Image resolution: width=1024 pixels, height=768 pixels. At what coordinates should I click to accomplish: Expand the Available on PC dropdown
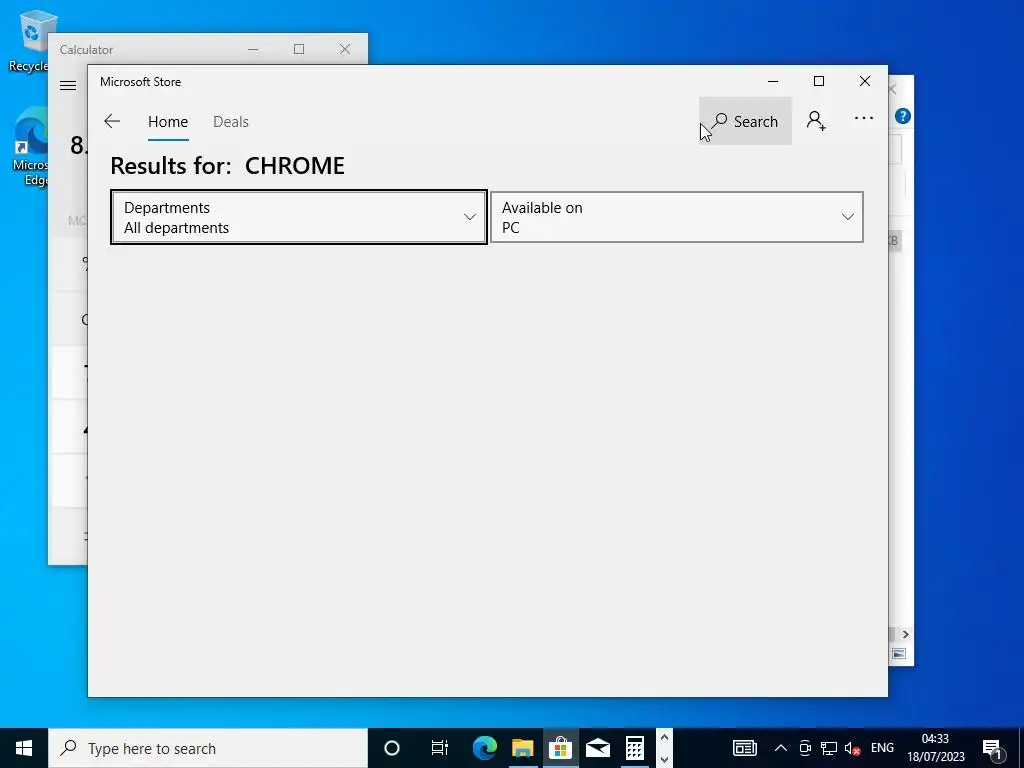(677, 217)
